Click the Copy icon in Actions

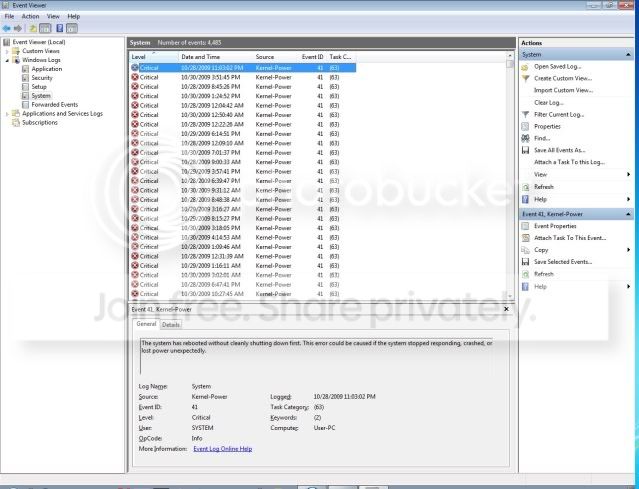[x=525, y=250]
